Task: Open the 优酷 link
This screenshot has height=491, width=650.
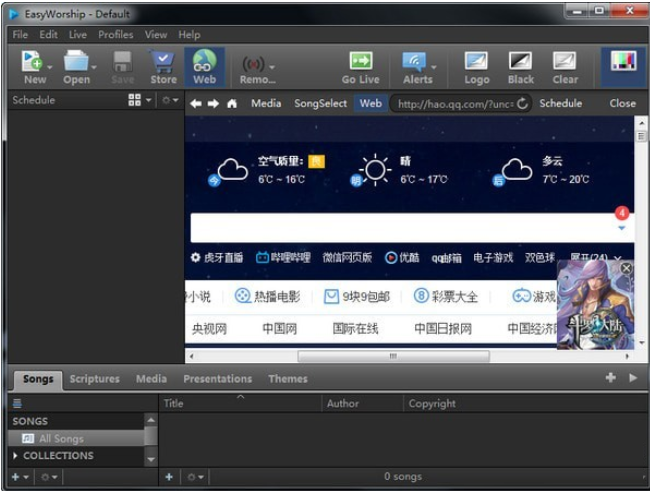Action: click(x=402, y=258)
